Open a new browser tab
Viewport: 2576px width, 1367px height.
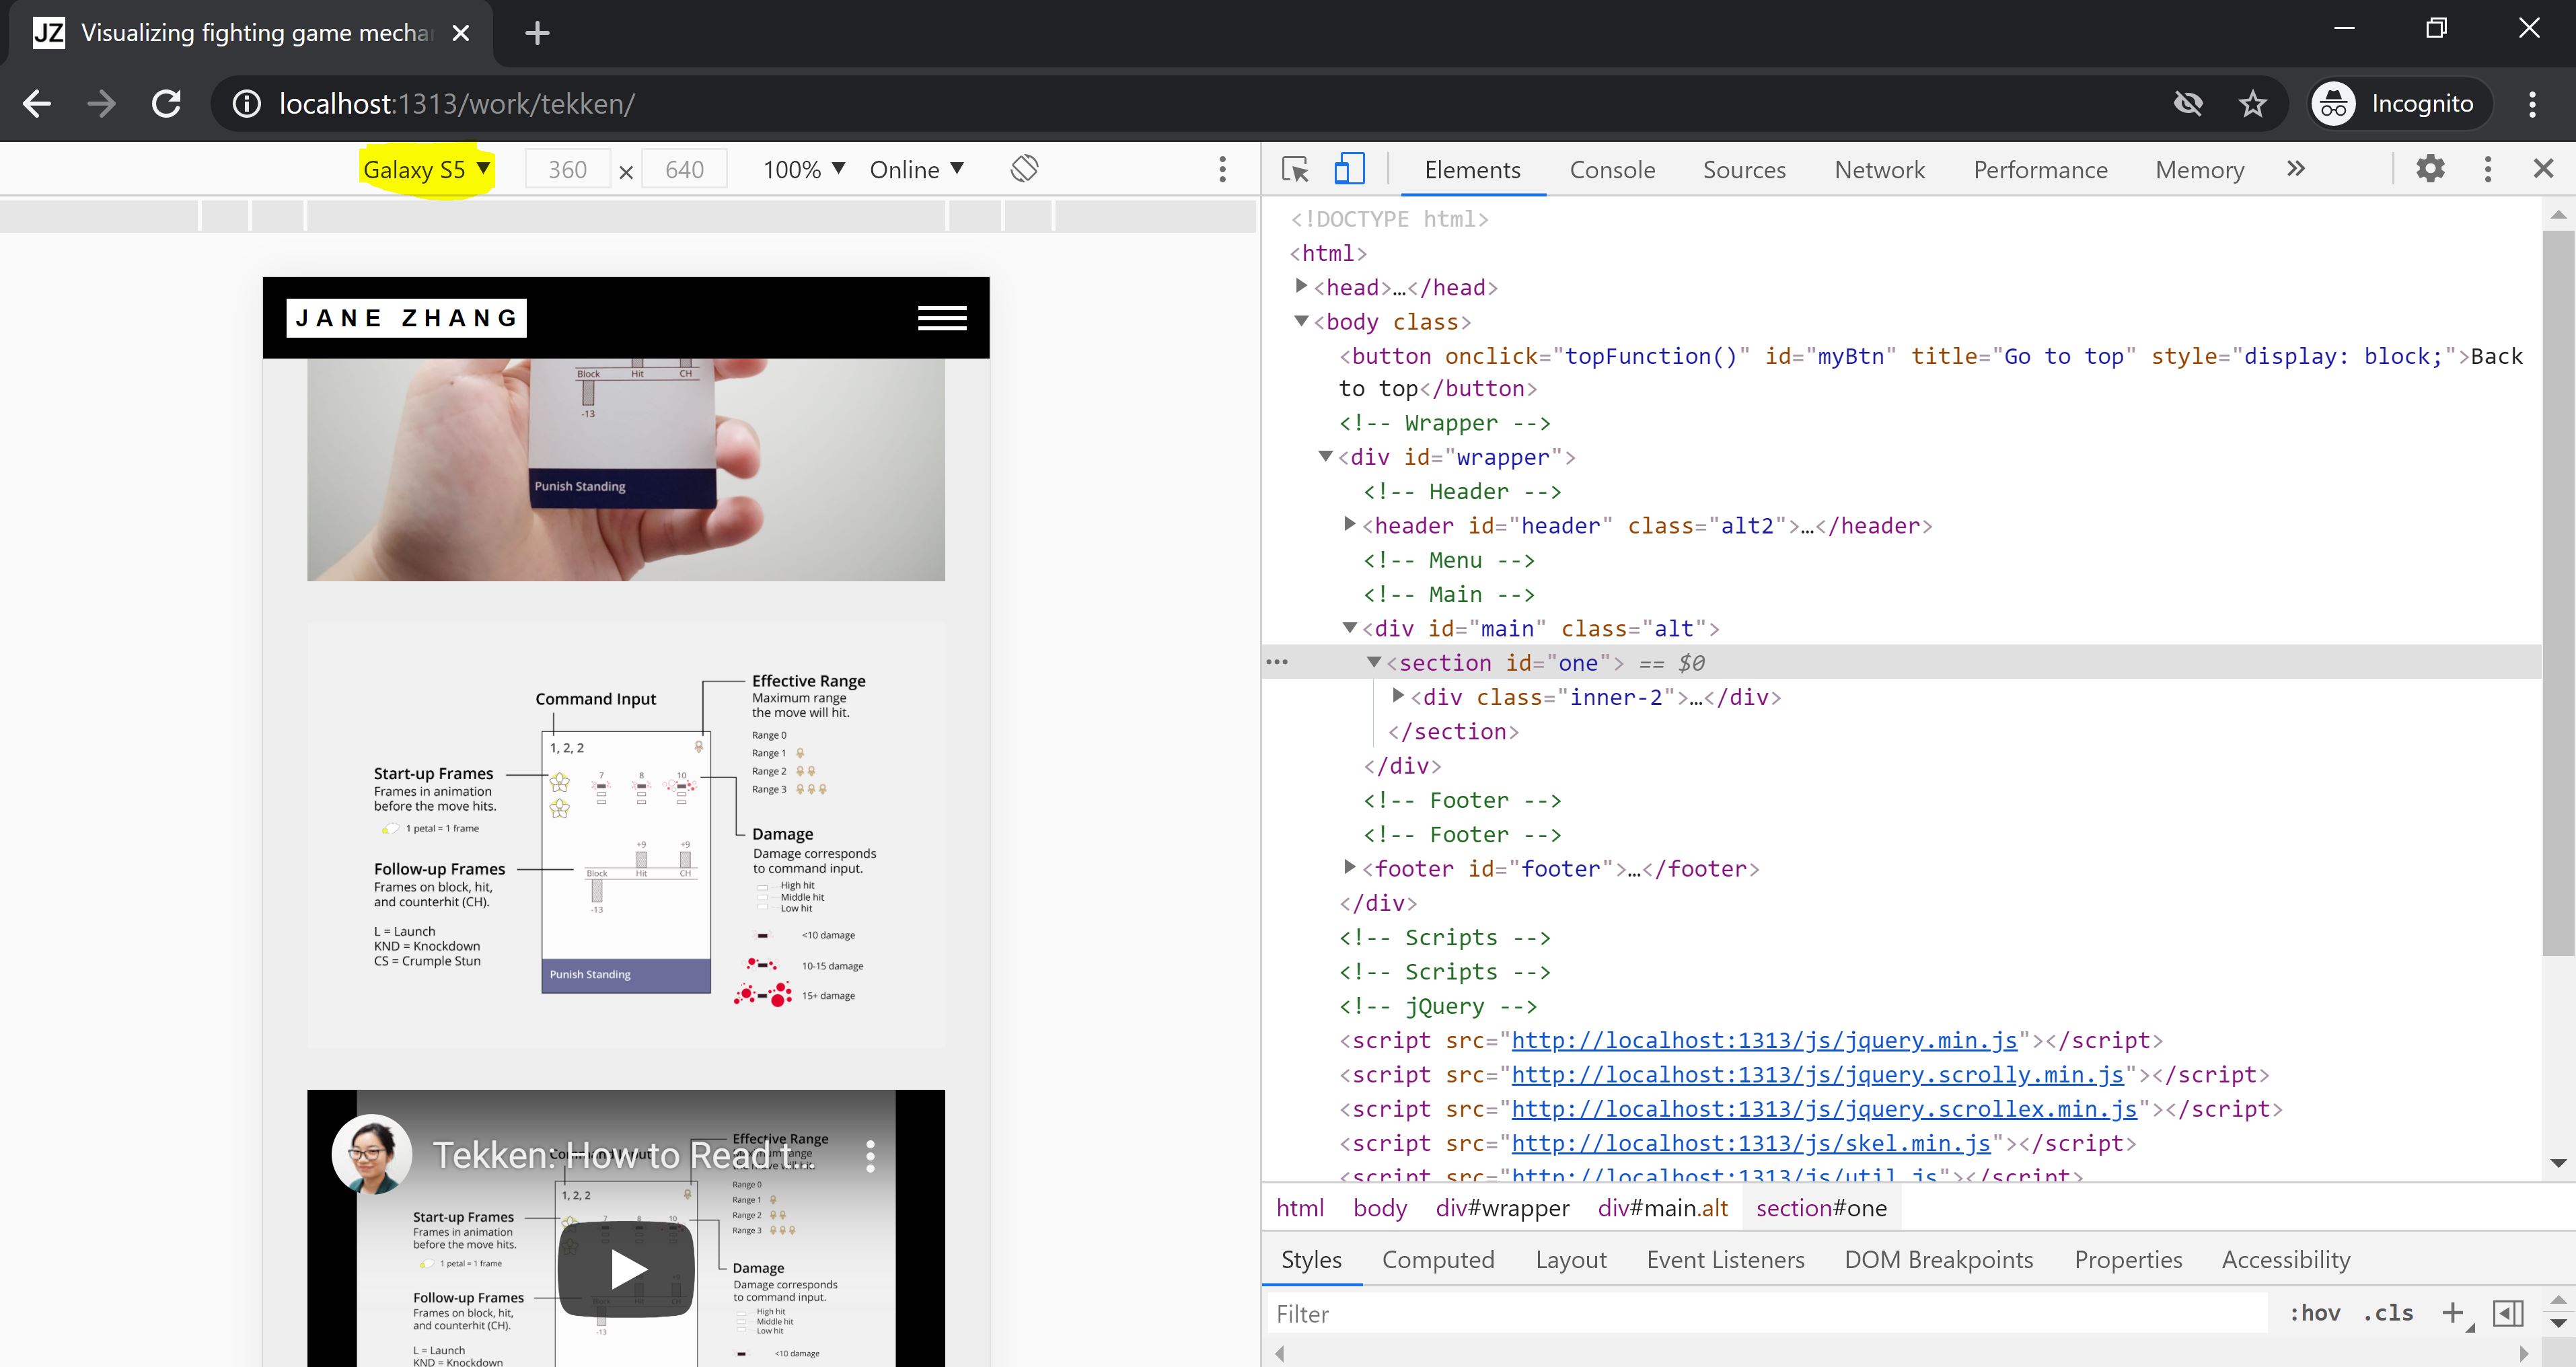537,33
